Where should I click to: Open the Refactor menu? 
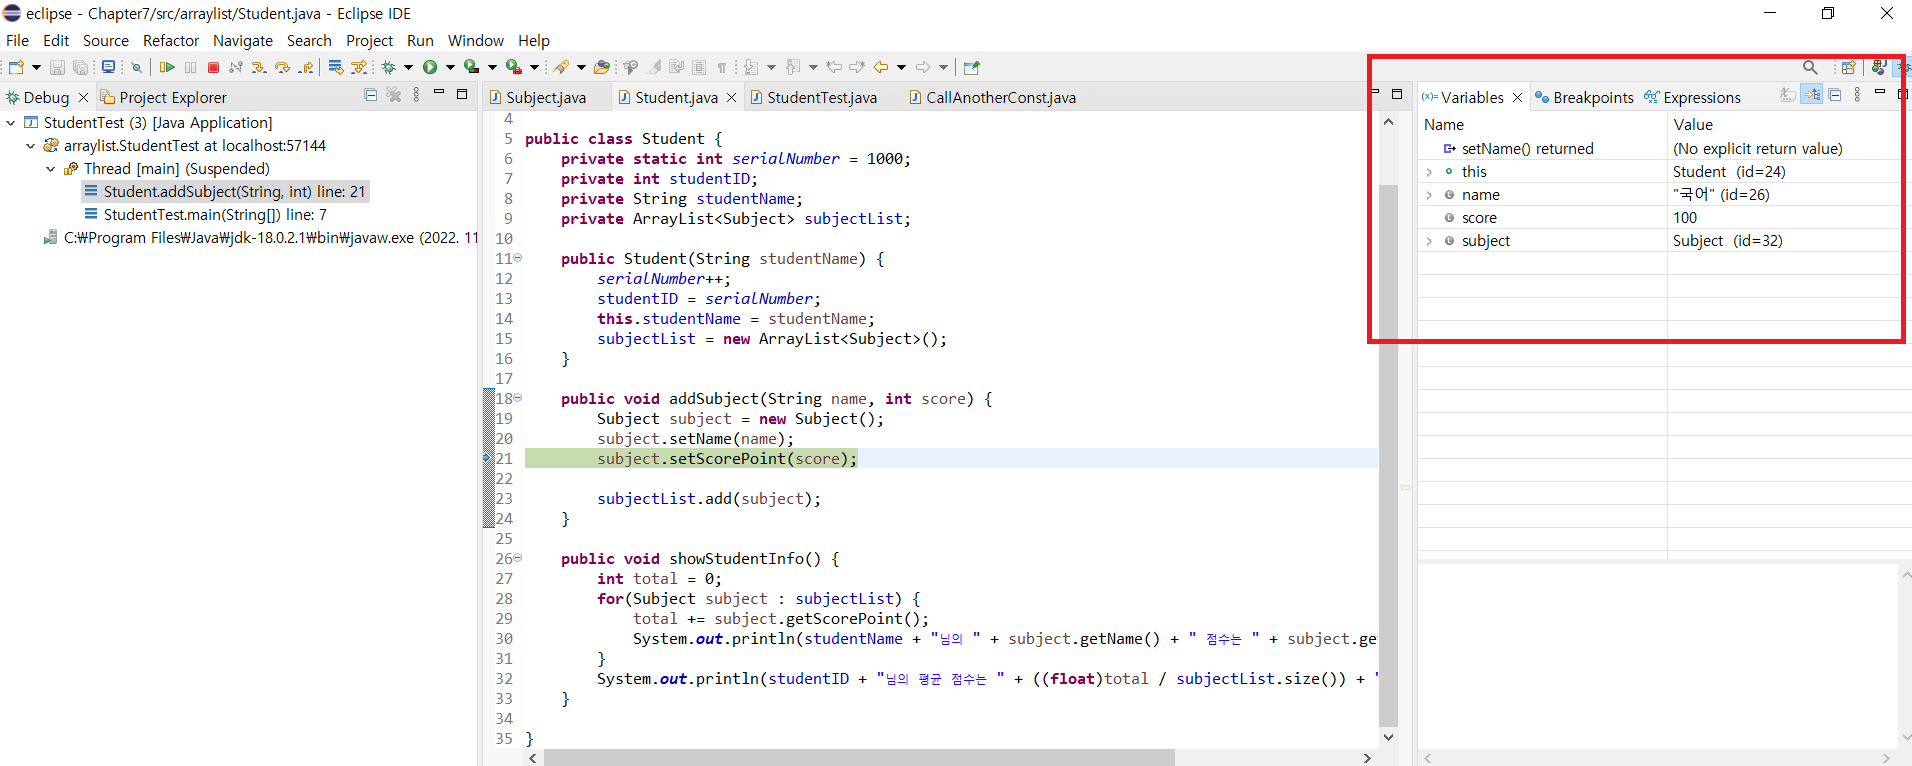[171, 41]
